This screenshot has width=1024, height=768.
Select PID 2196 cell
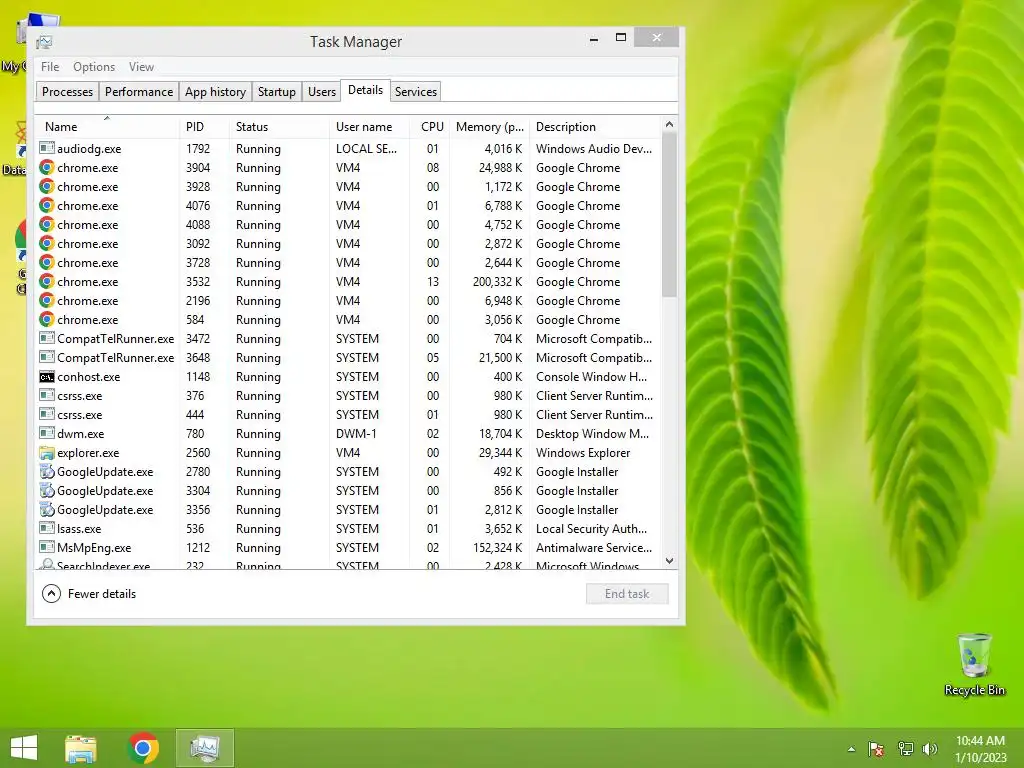198,300
